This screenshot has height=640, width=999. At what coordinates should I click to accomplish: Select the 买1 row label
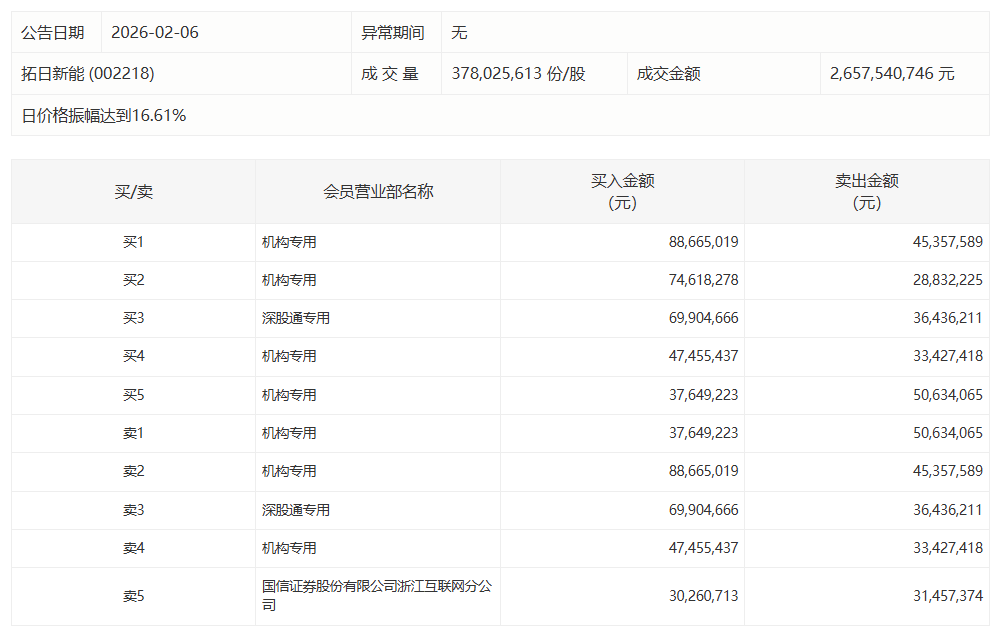133,242
